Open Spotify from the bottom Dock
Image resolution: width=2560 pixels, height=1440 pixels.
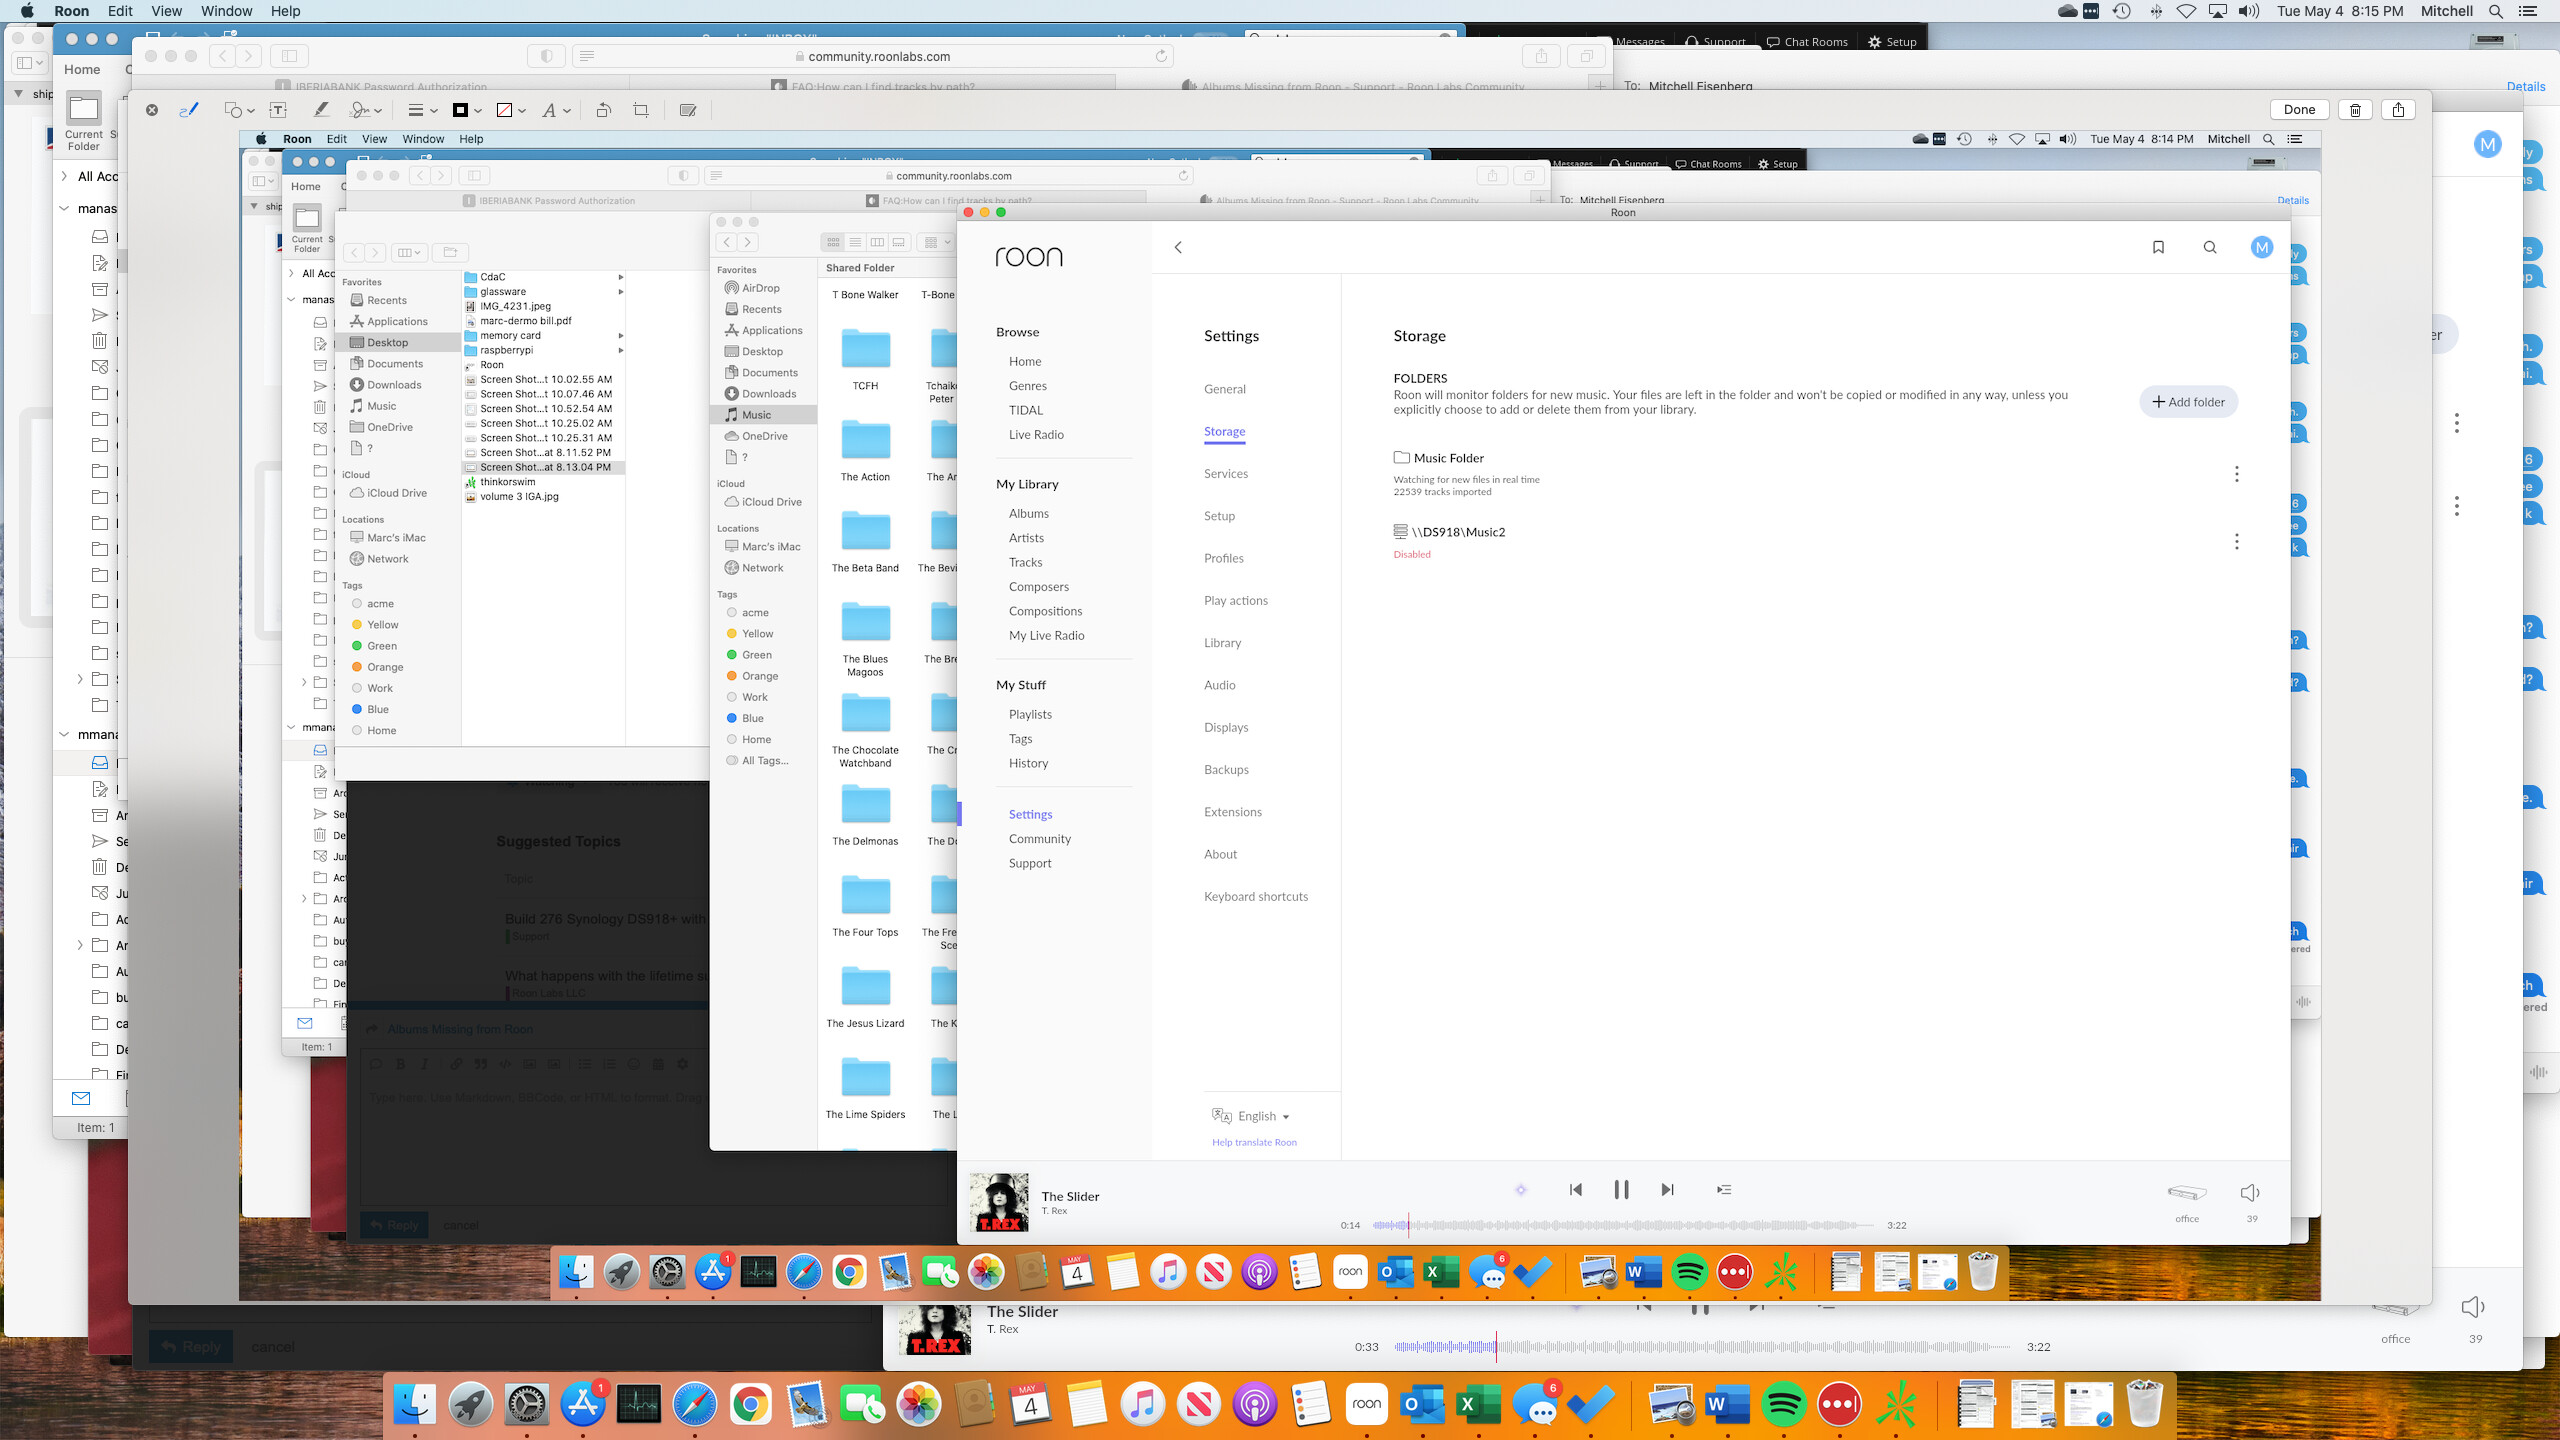(x=1784, y=1404)
